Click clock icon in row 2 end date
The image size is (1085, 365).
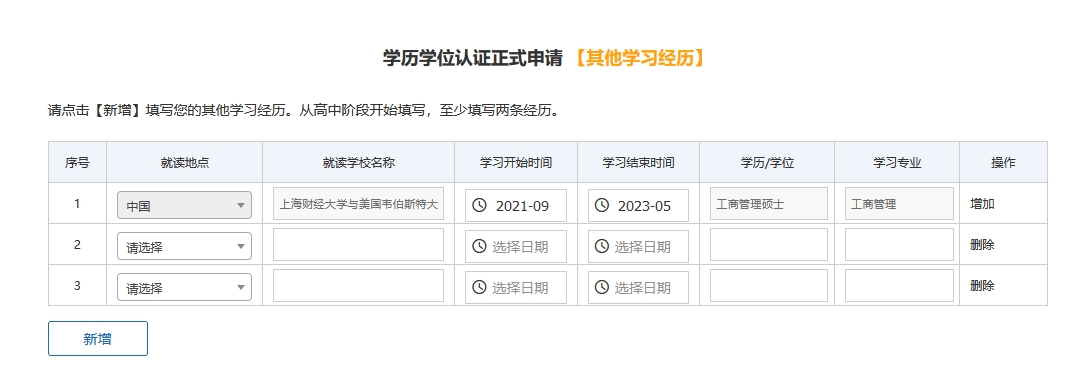(x=601, y=246)
